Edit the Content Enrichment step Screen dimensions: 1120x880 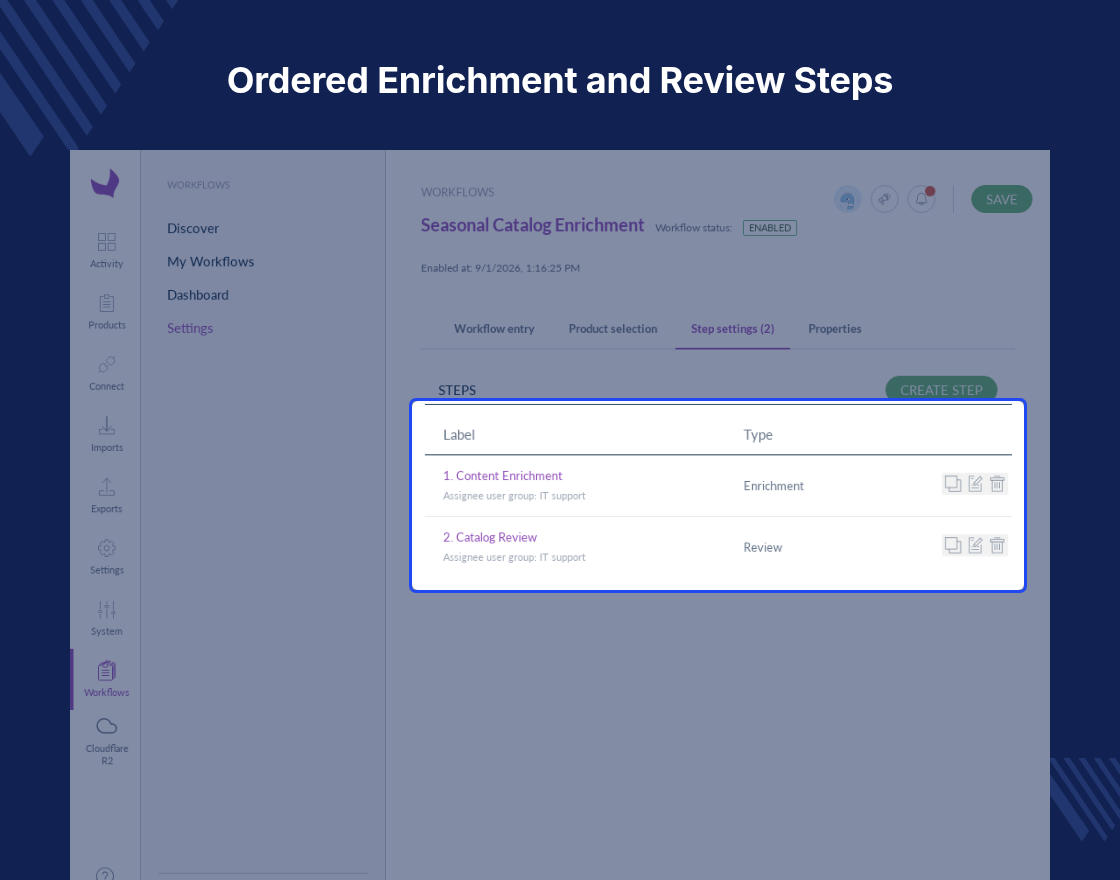click(975, 484)
